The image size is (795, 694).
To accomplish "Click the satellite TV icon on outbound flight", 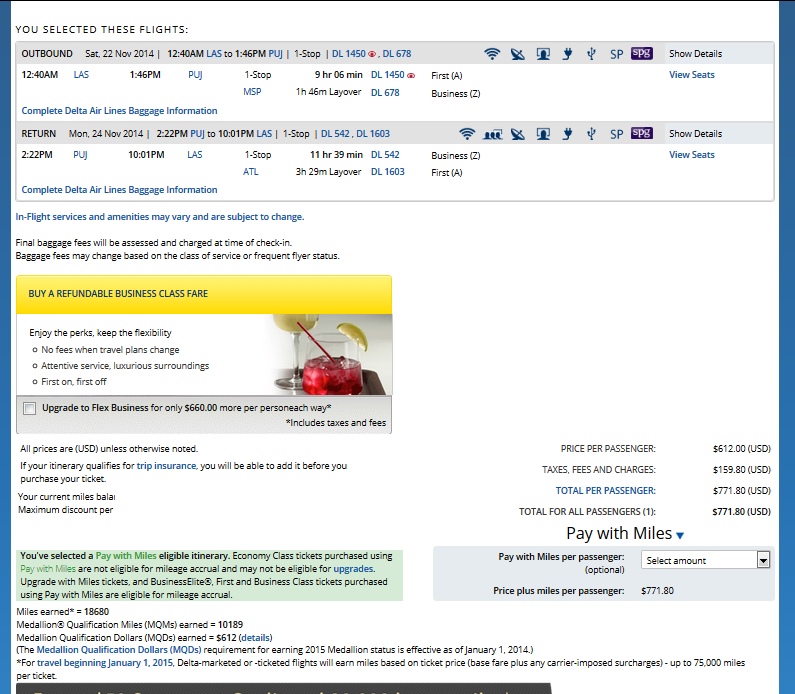I will 517,54.
